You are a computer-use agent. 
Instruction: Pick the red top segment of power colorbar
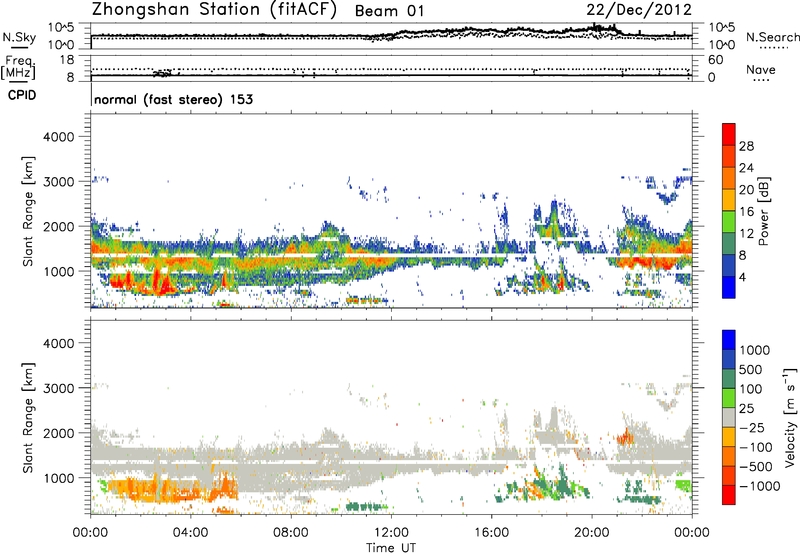[729, 135]
